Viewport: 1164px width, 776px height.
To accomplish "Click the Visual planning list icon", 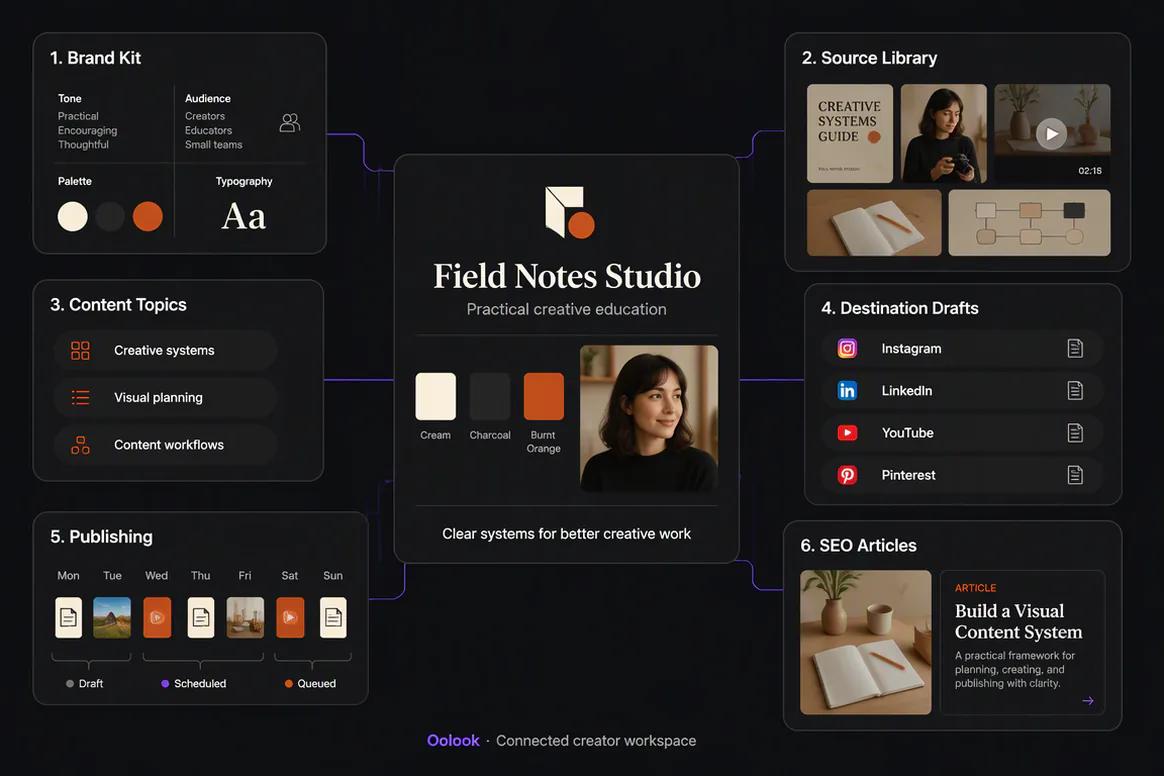I will (x=80, y=397).
